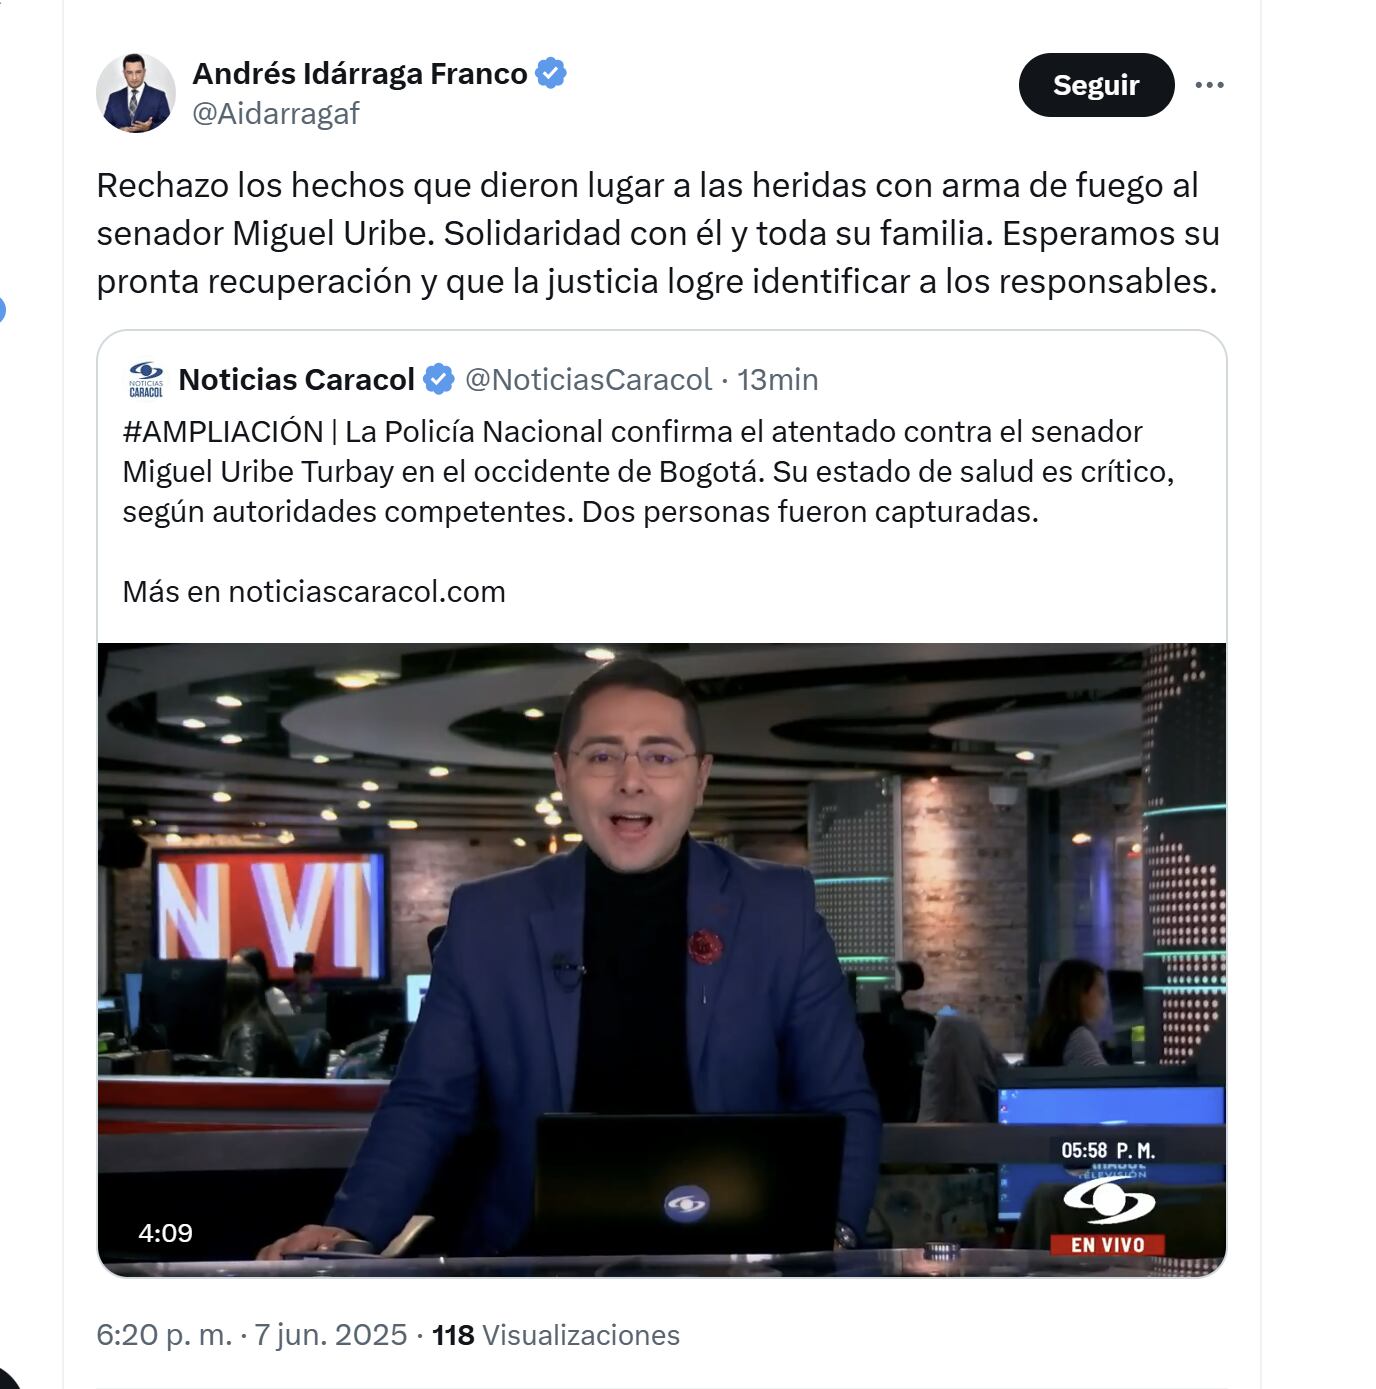
Task: Click the 05:58 P.M. clock overlay on video
Action: pos(1107,1151)
